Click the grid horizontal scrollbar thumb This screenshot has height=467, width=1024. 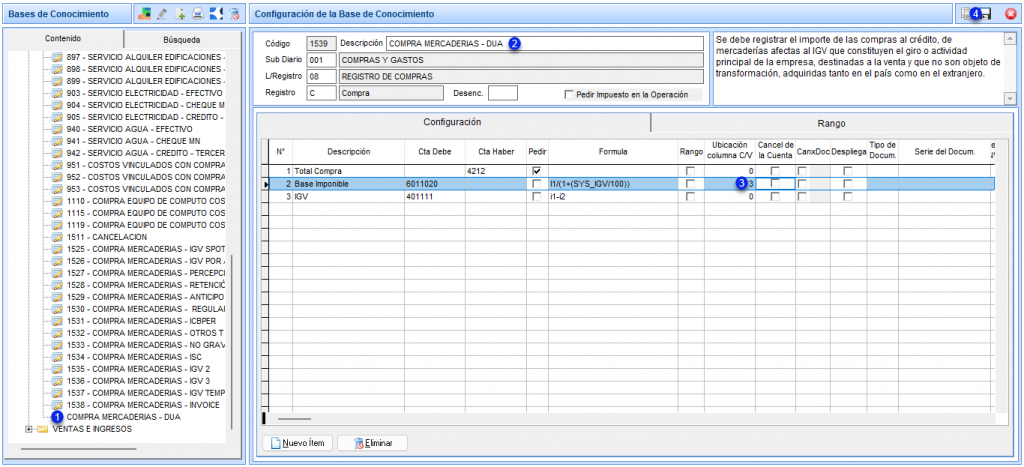pyautogui.click(x=295, y=418)
